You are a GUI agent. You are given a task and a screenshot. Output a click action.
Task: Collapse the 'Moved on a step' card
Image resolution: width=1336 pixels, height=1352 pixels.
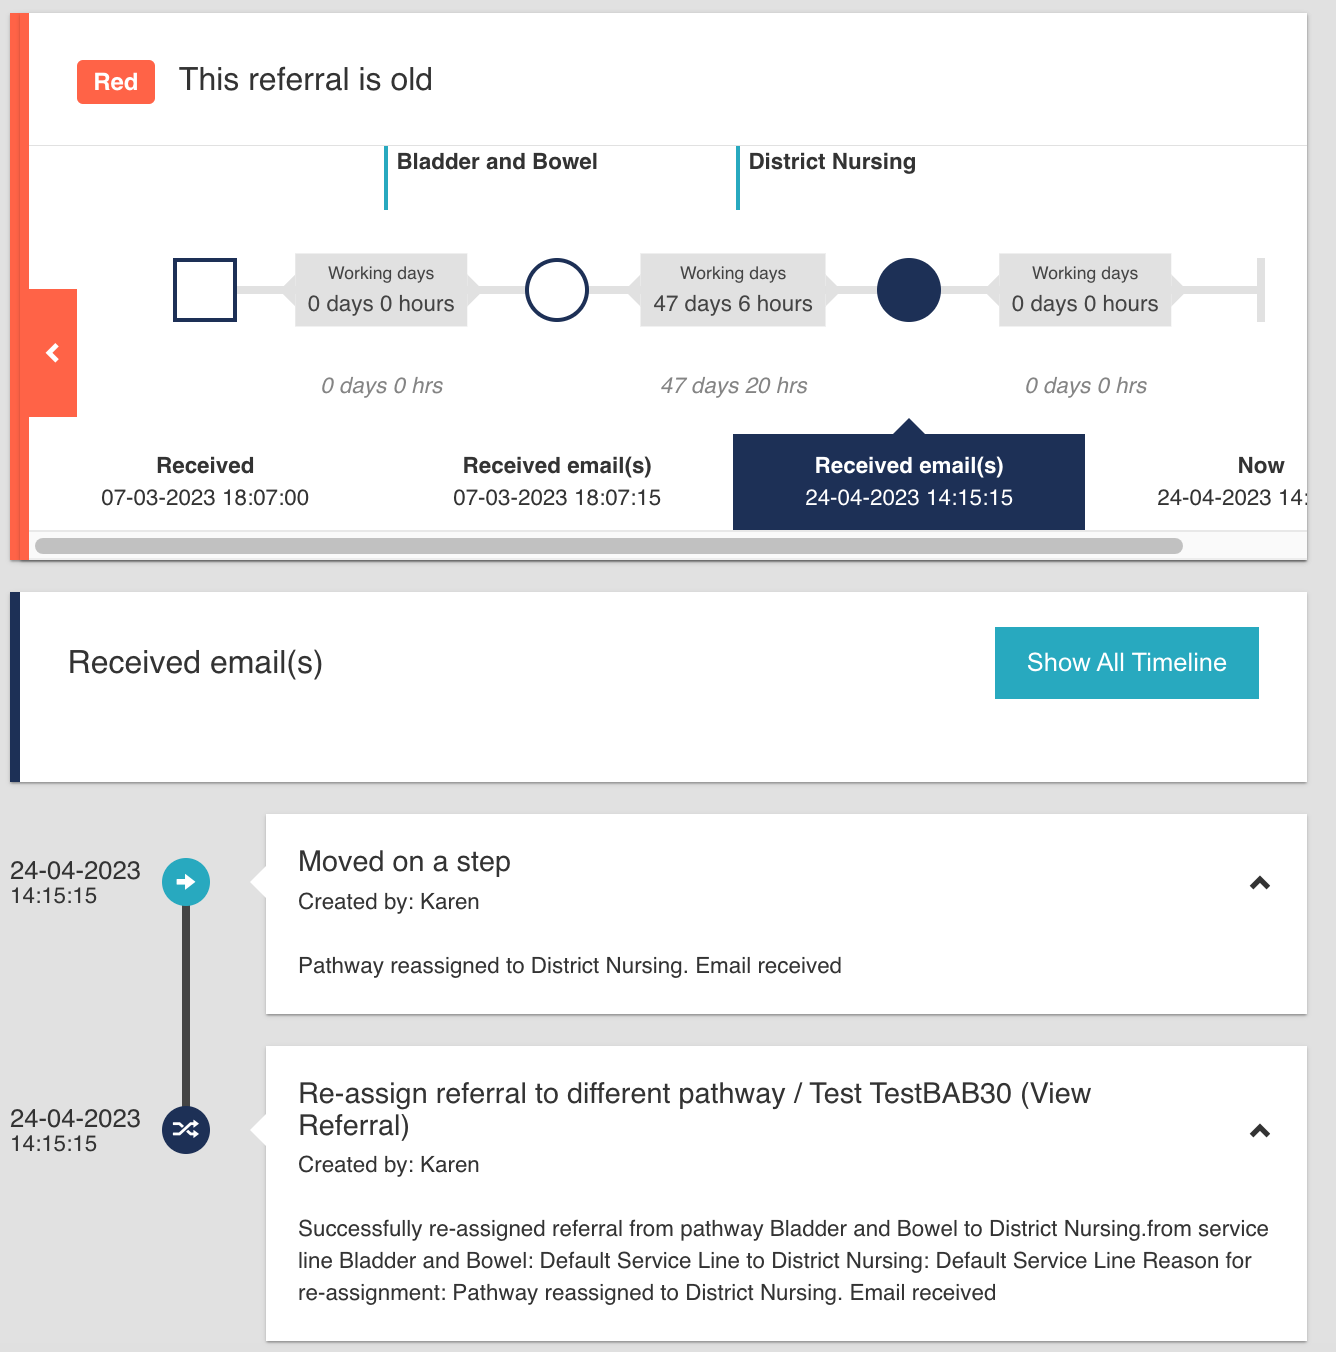(1260, 883)
